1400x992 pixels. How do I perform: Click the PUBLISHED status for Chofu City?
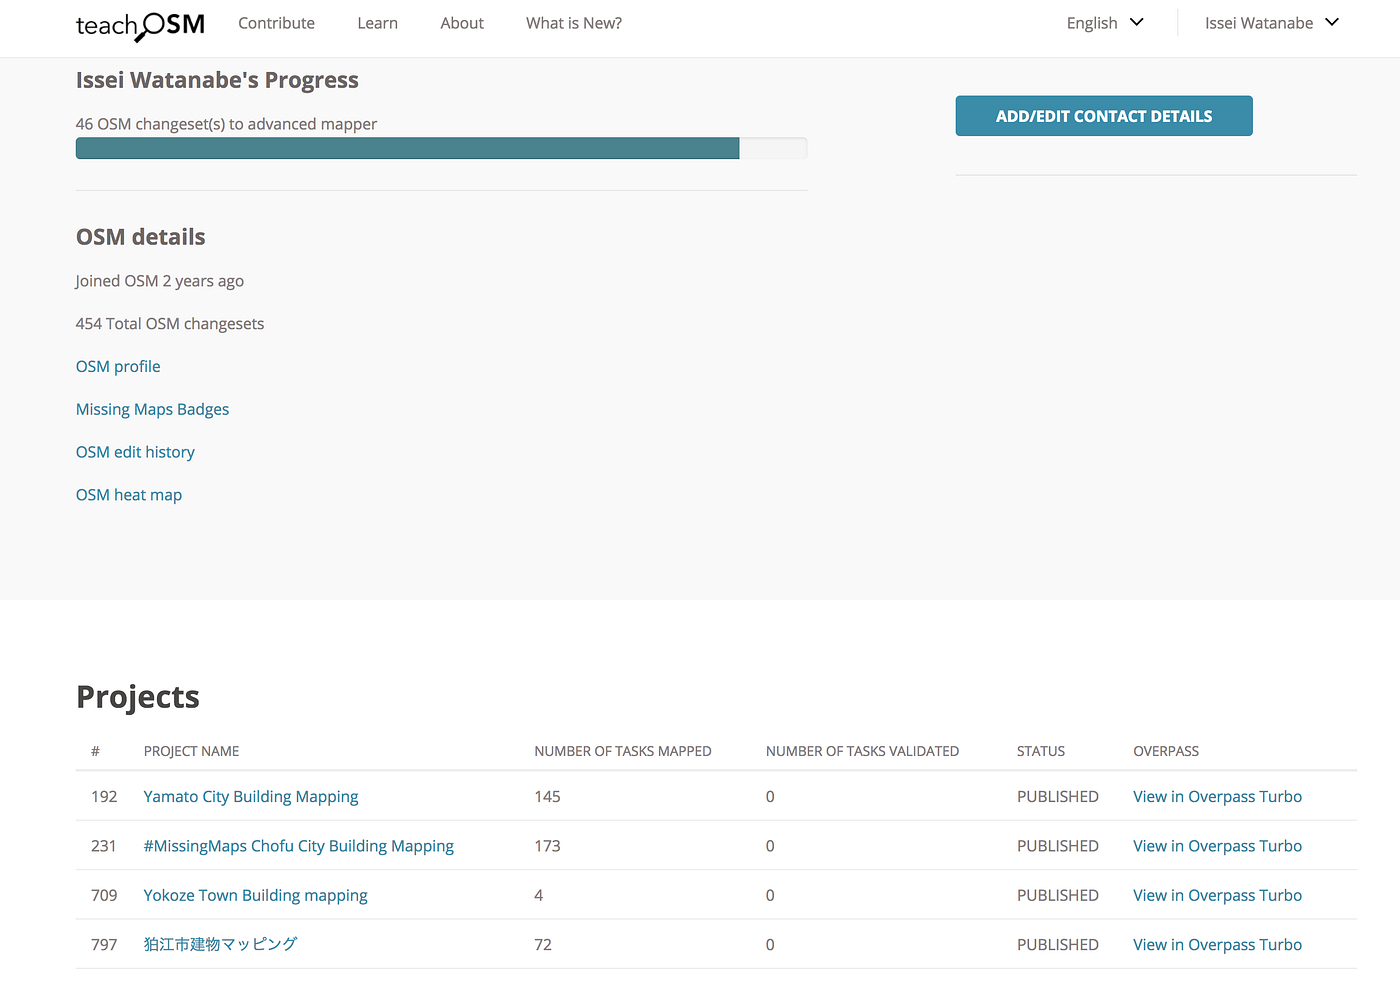pos(1058,846)
